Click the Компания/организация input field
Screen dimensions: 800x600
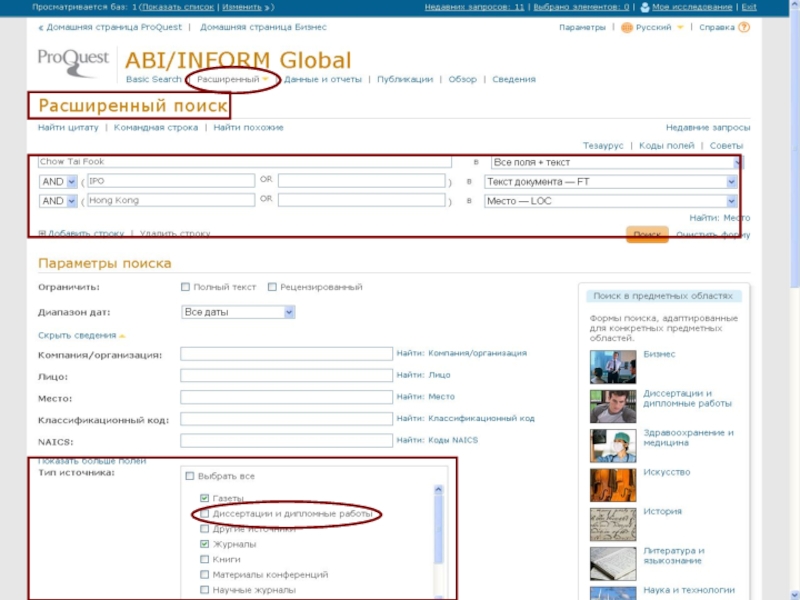286,354
